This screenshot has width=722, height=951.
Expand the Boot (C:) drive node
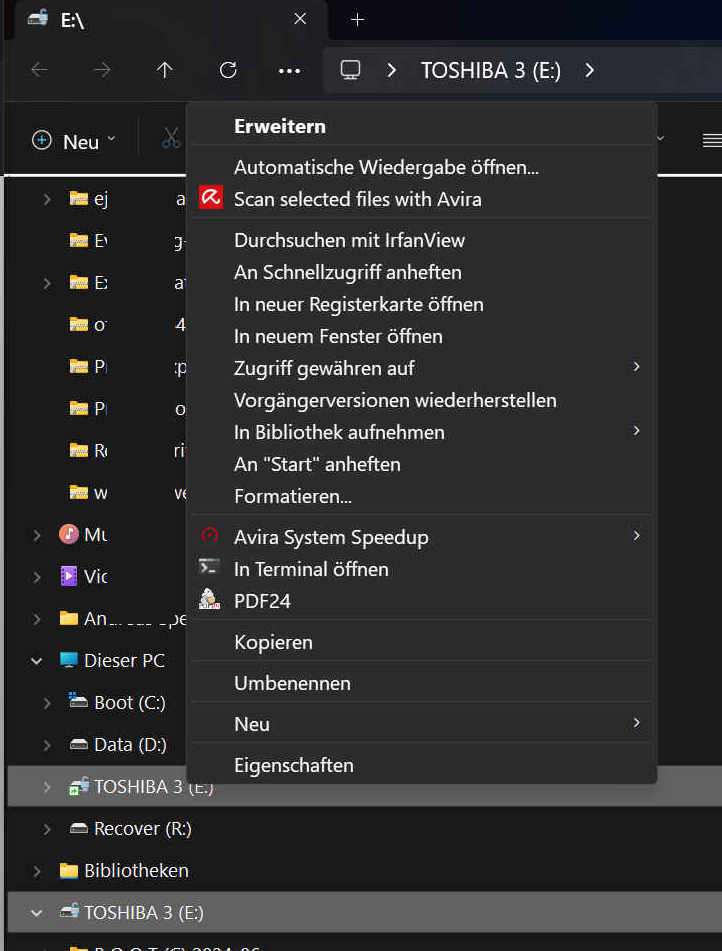[47, 703]
